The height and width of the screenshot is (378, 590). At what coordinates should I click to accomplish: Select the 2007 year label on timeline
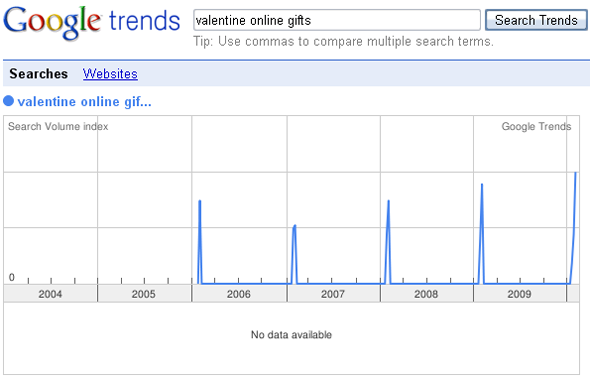coord(333,294)
